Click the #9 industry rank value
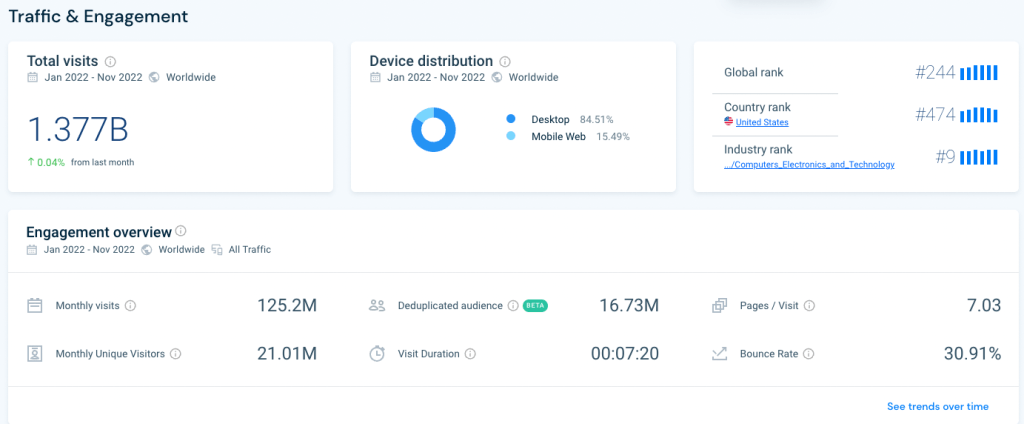The width and height of the screenshot is (1024, 424). coord(946,157)
